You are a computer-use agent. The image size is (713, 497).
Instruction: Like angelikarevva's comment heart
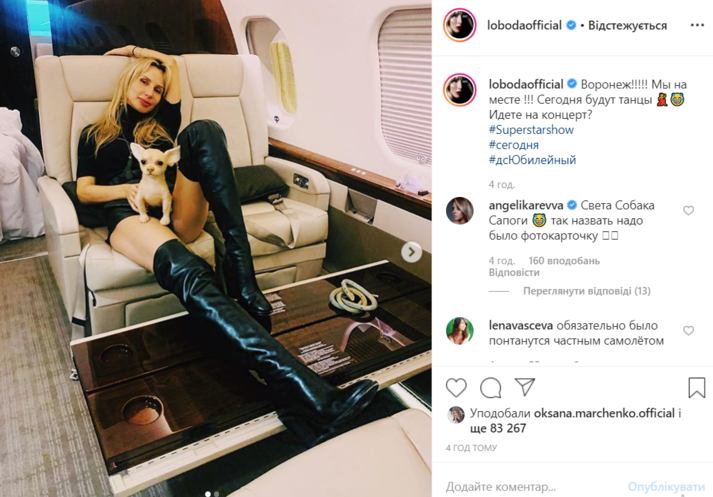688,211
